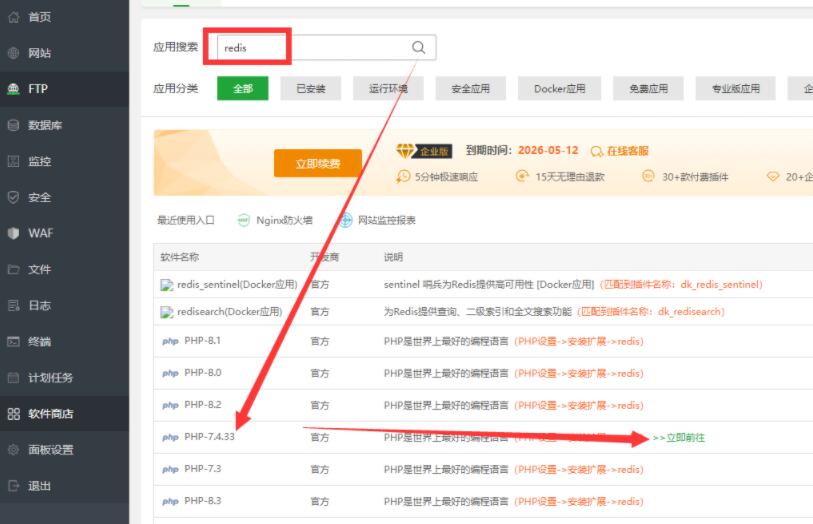Click the 企业版 diamond icon
Image resolution: width=813 pixels, height=524 pixels.
(404, 151)
